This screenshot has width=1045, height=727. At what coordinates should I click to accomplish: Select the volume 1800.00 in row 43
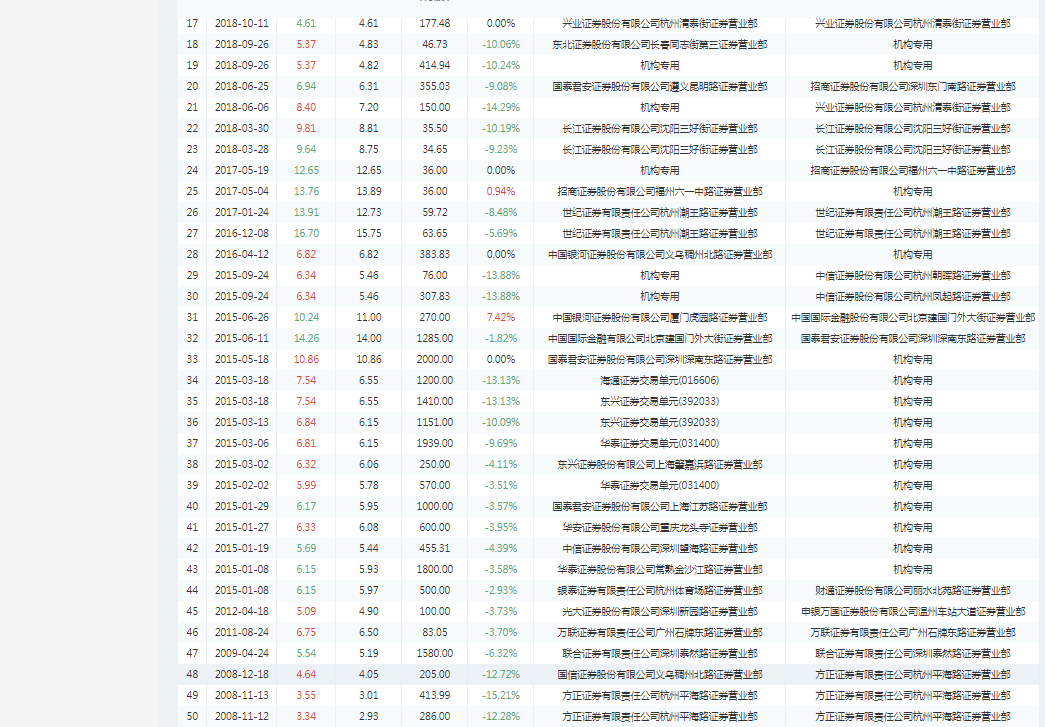(435, 569)
